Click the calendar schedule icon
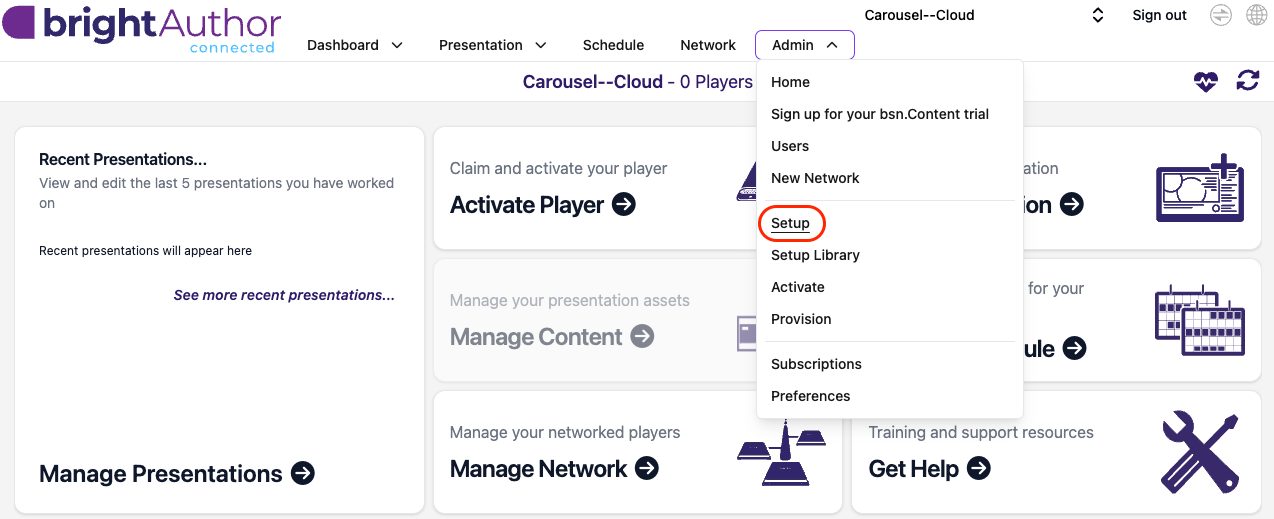1274x519 pixels. [x=1199, y=320]
